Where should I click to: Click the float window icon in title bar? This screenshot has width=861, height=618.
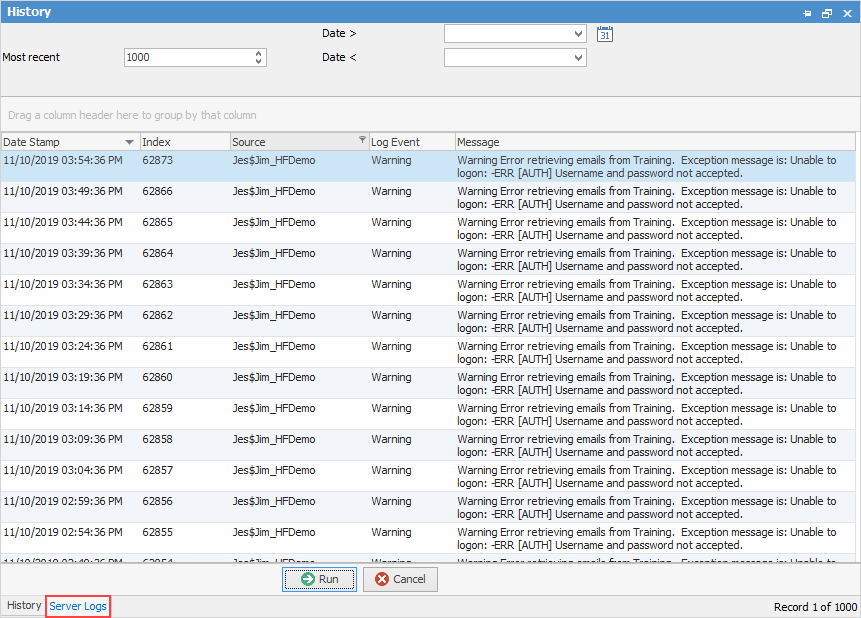[828, 13]
